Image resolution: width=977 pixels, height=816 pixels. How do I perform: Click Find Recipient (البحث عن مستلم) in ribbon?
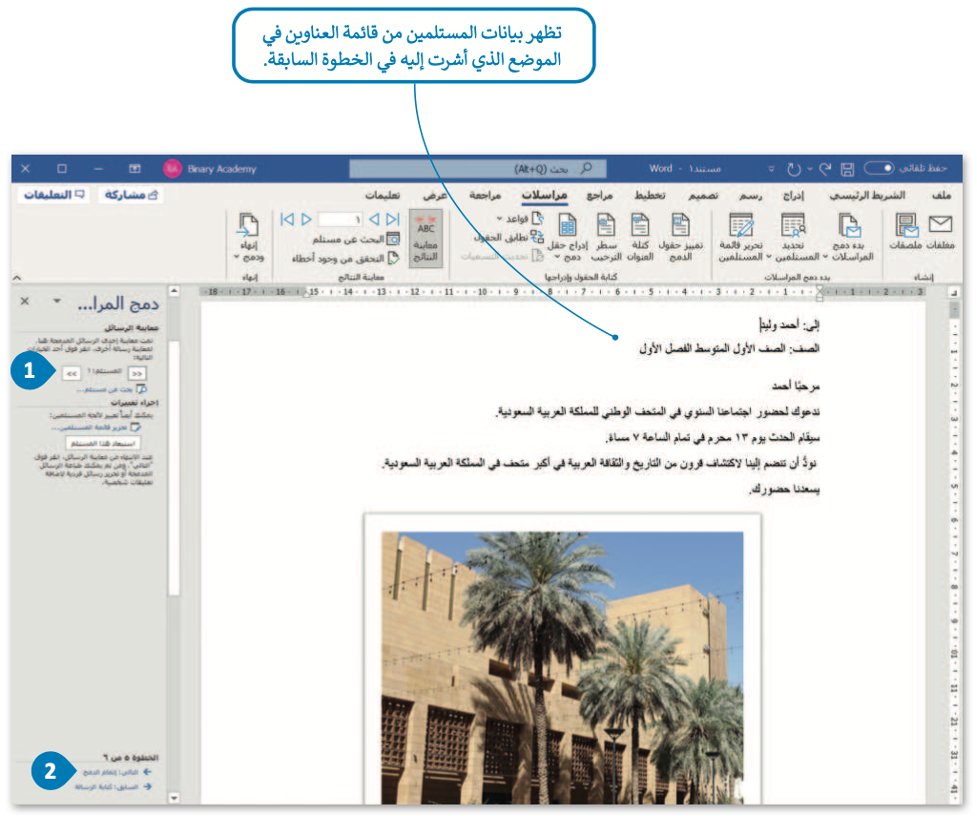(356, 239)
